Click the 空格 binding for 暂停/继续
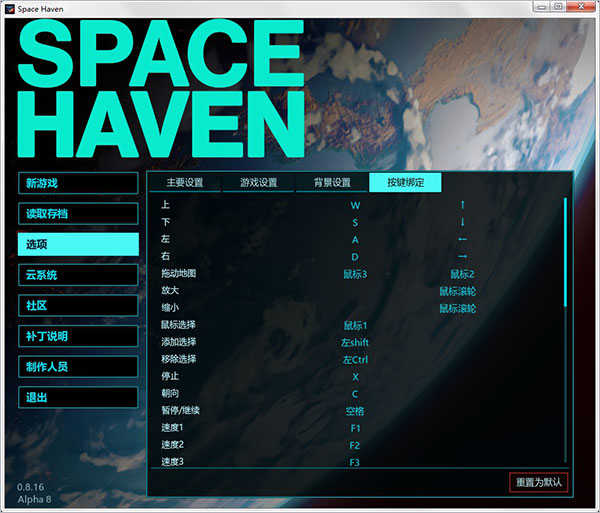The width and height of the screenshot is (600, 513). click(355, 411)
